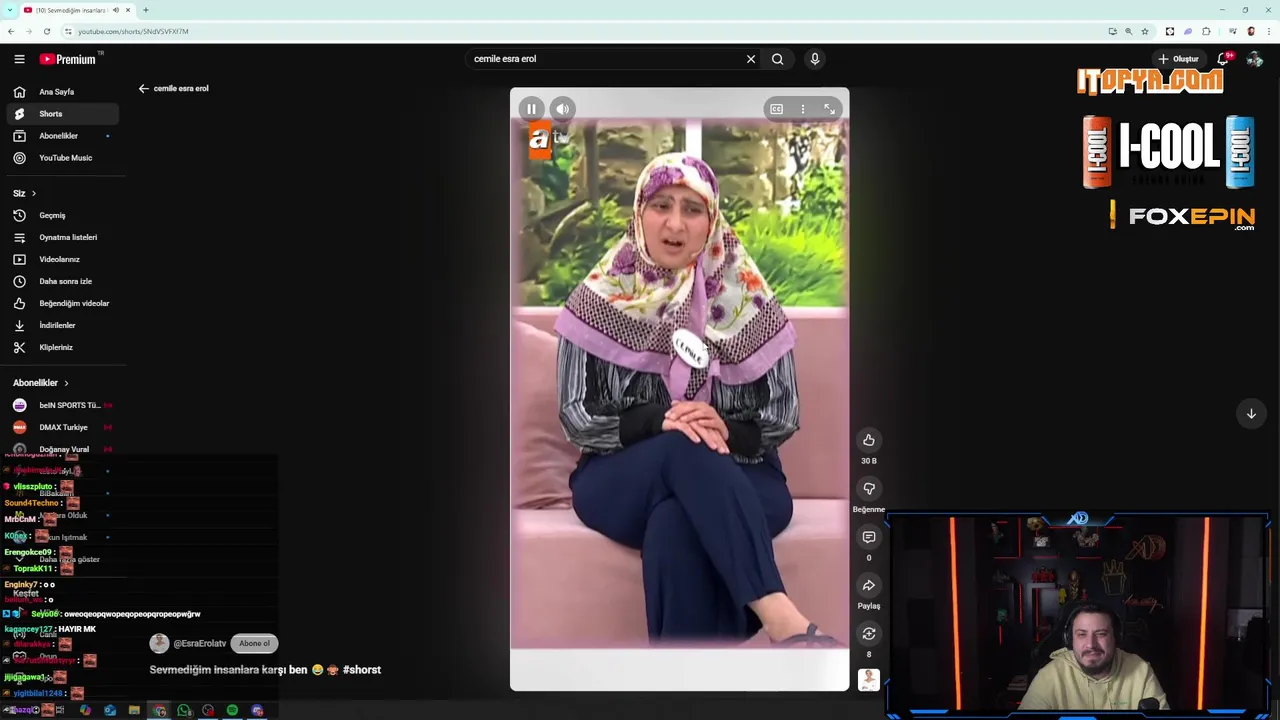This screenshot has height=720, width=1280.
Task: Open DMAX Türkiye channel subscription
Action: point(63,427)
